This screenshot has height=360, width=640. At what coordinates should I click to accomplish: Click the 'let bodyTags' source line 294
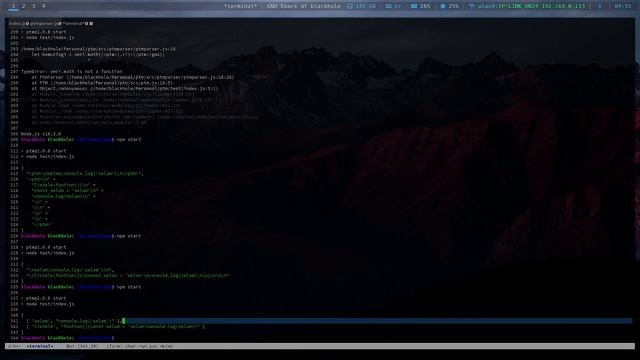tap(98, 54)
